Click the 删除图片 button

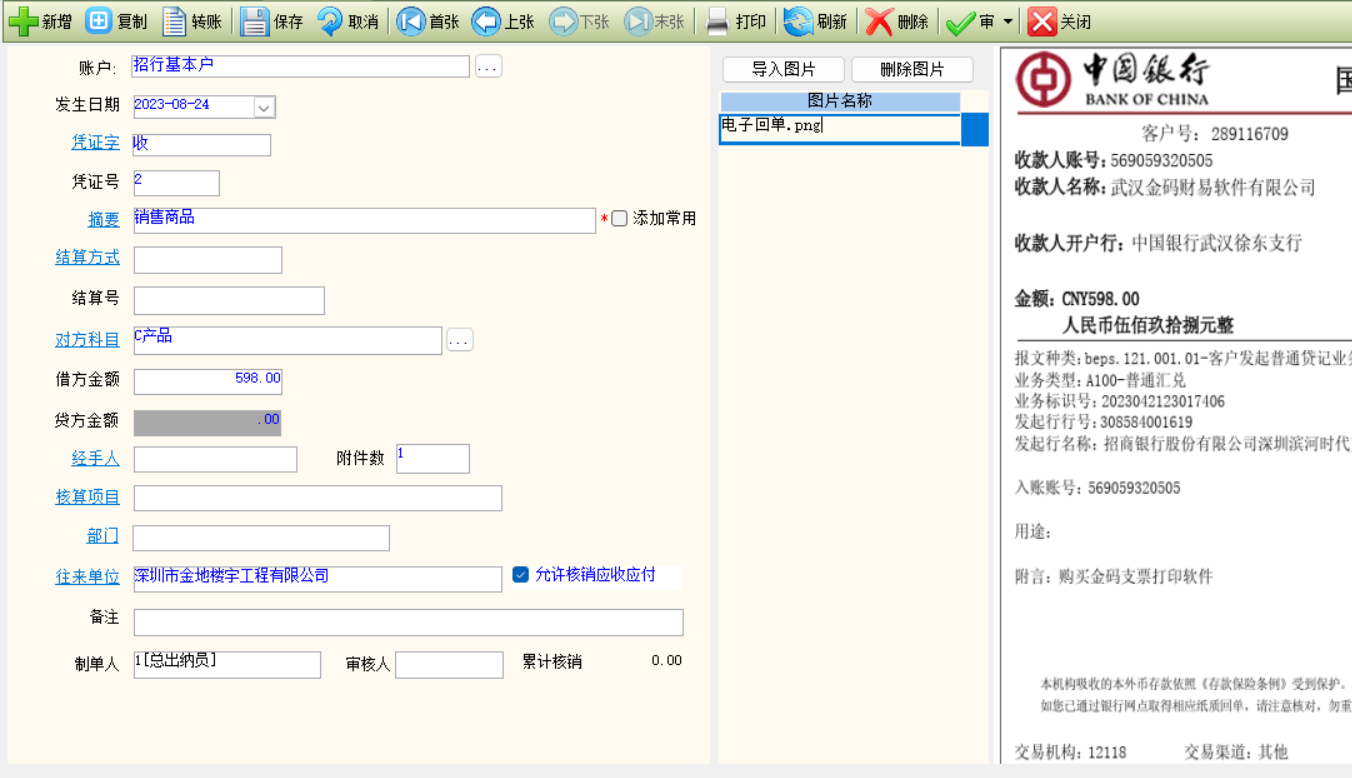pos(911,69)
